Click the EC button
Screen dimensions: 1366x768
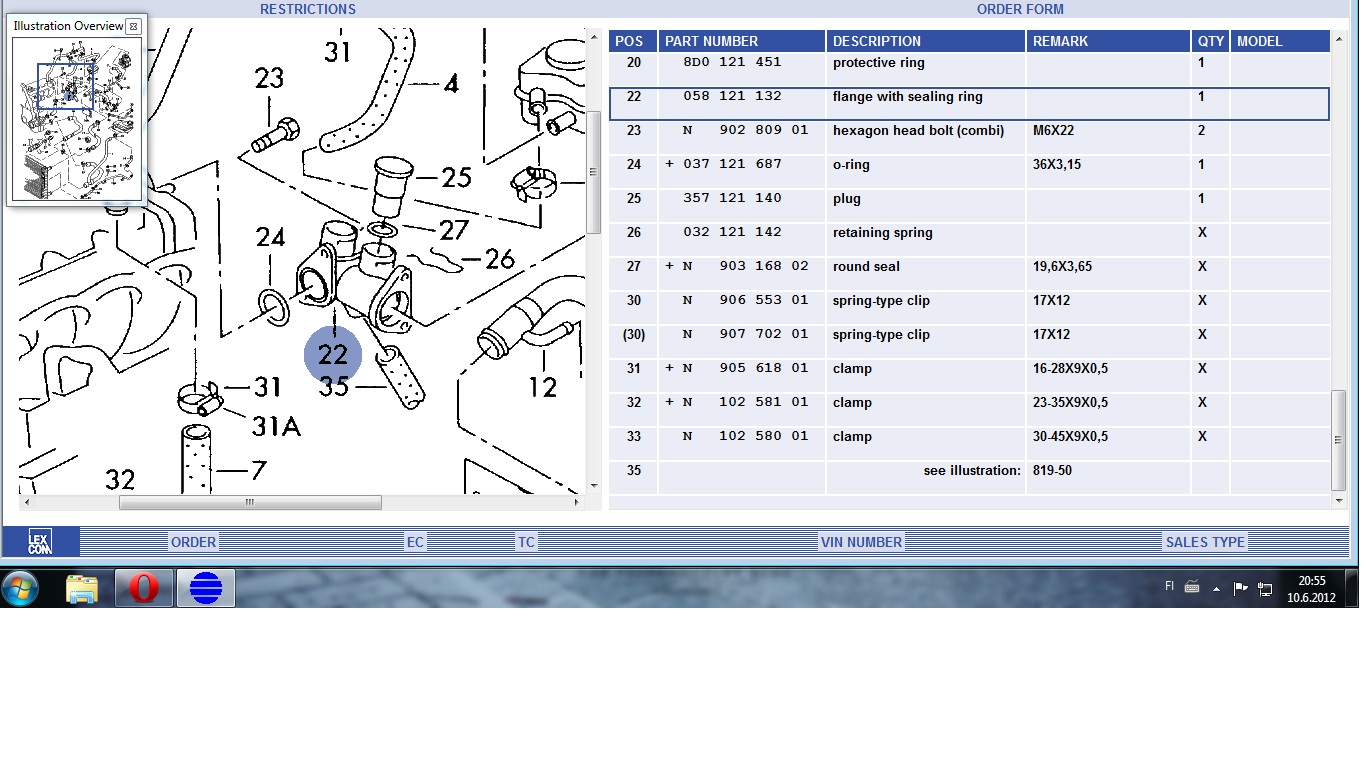tap(415, 542)
